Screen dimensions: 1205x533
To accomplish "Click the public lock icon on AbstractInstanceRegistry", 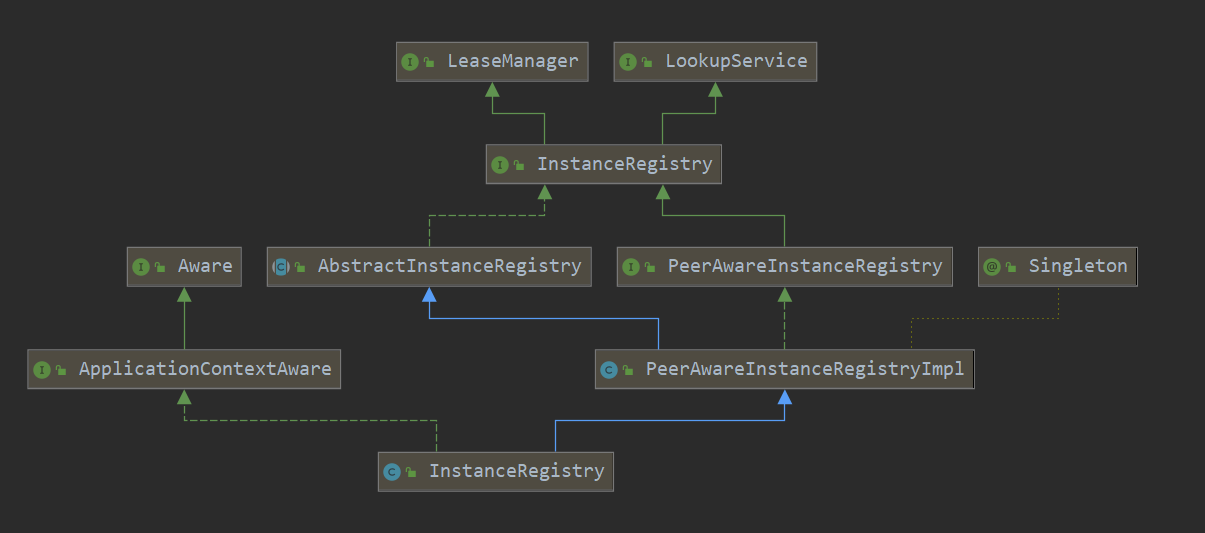I will click(x=300, y=268).
